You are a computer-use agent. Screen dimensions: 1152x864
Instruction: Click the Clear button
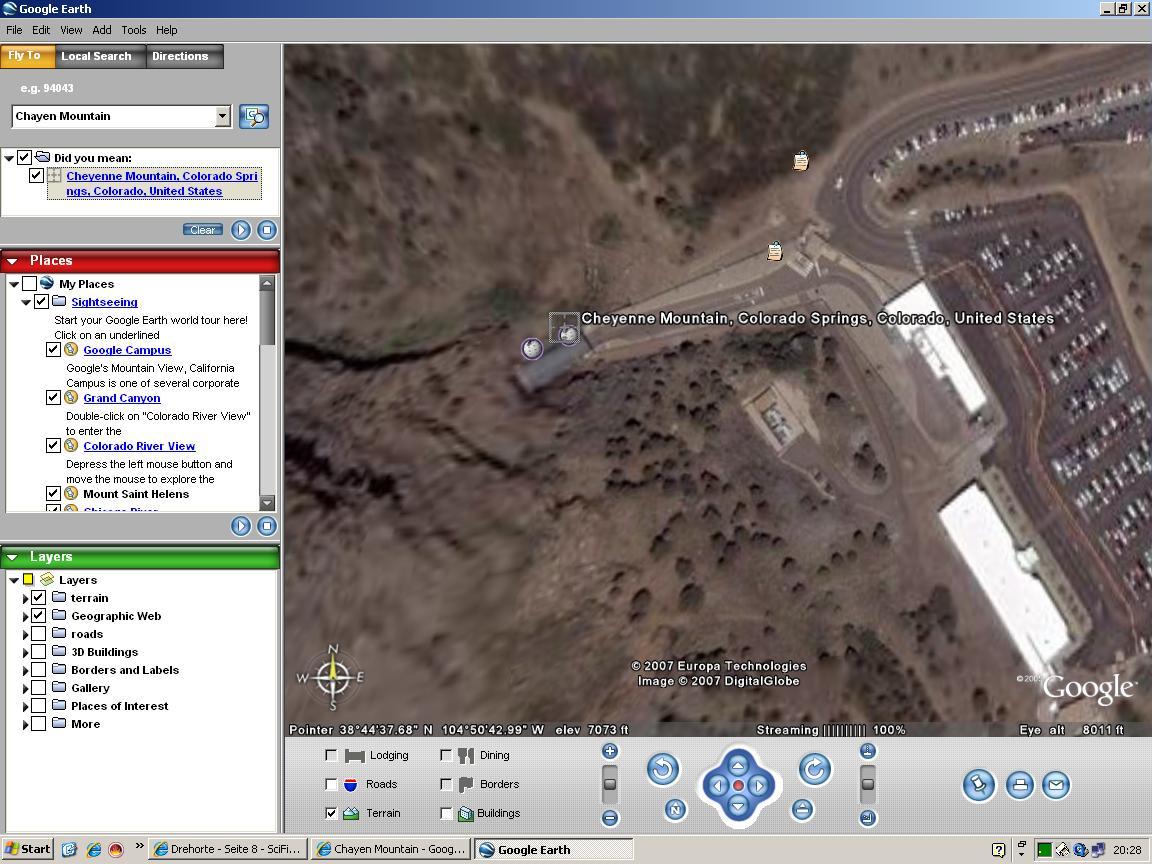click(202, 230)
